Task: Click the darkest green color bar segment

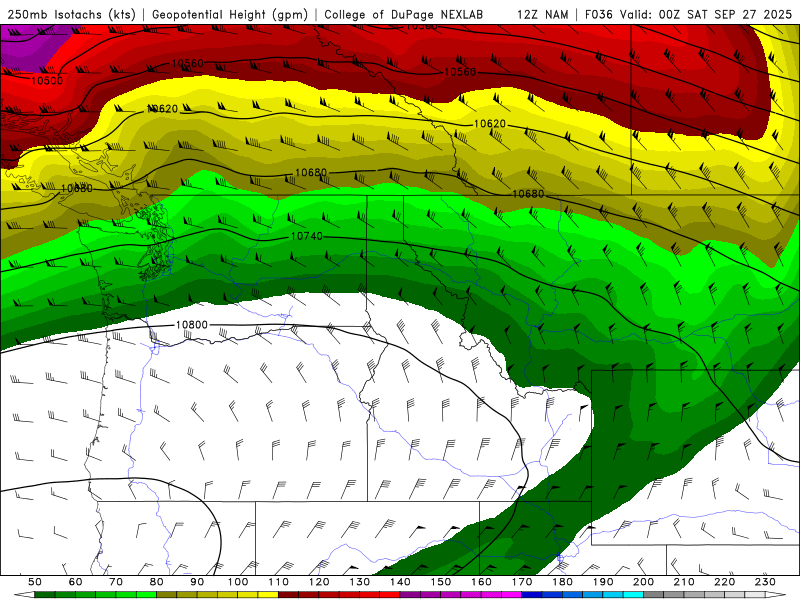Action: (44, 595)
